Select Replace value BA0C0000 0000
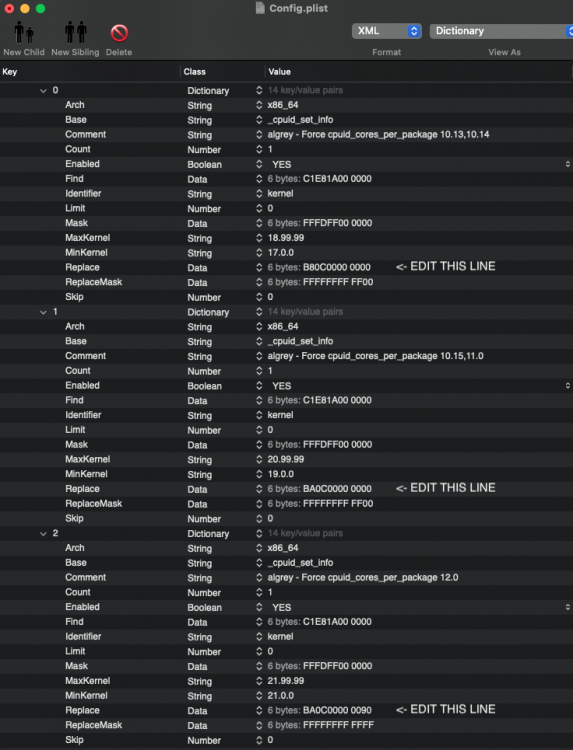 [337, 489]
